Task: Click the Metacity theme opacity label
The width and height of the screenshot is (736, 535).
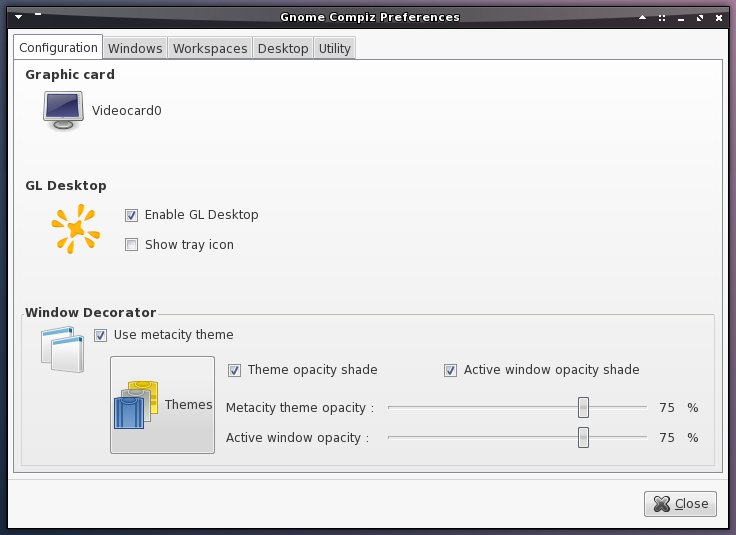Action: pyautogui.click(x=300, y=408)
